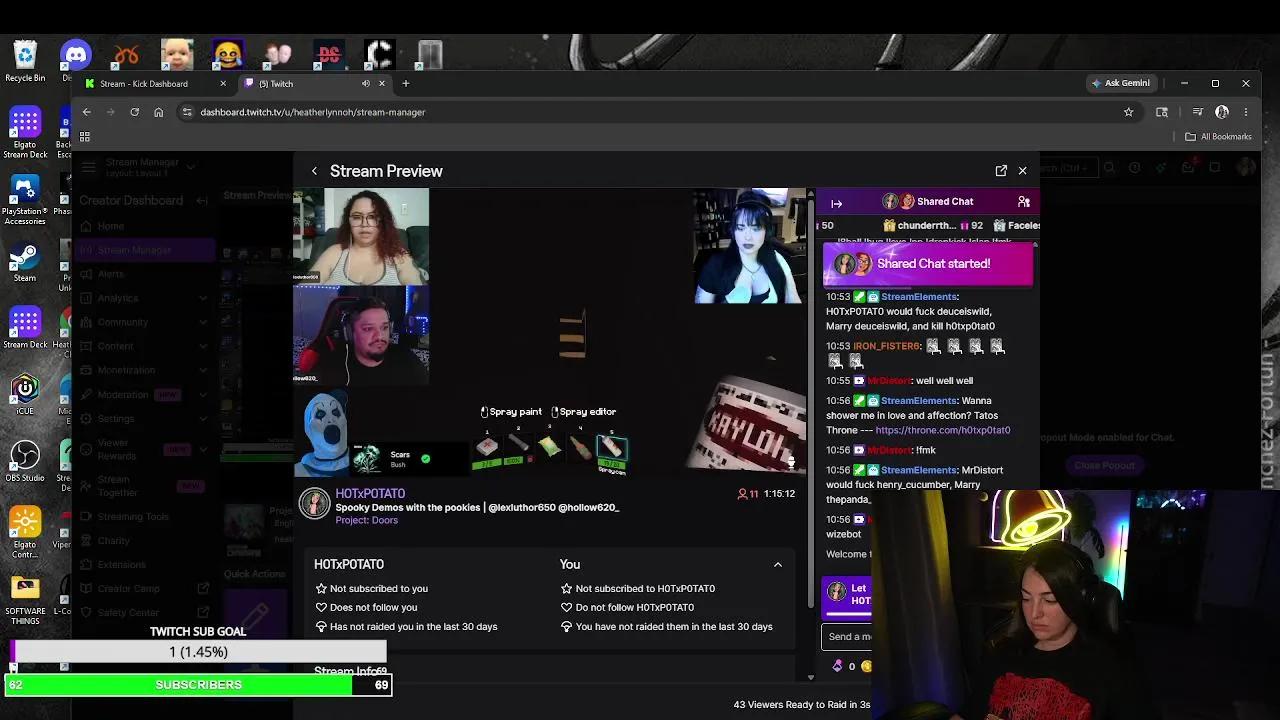Bookmark this page with the star icon
The width and height of the screenshot is (1280, 720).
1129,112
